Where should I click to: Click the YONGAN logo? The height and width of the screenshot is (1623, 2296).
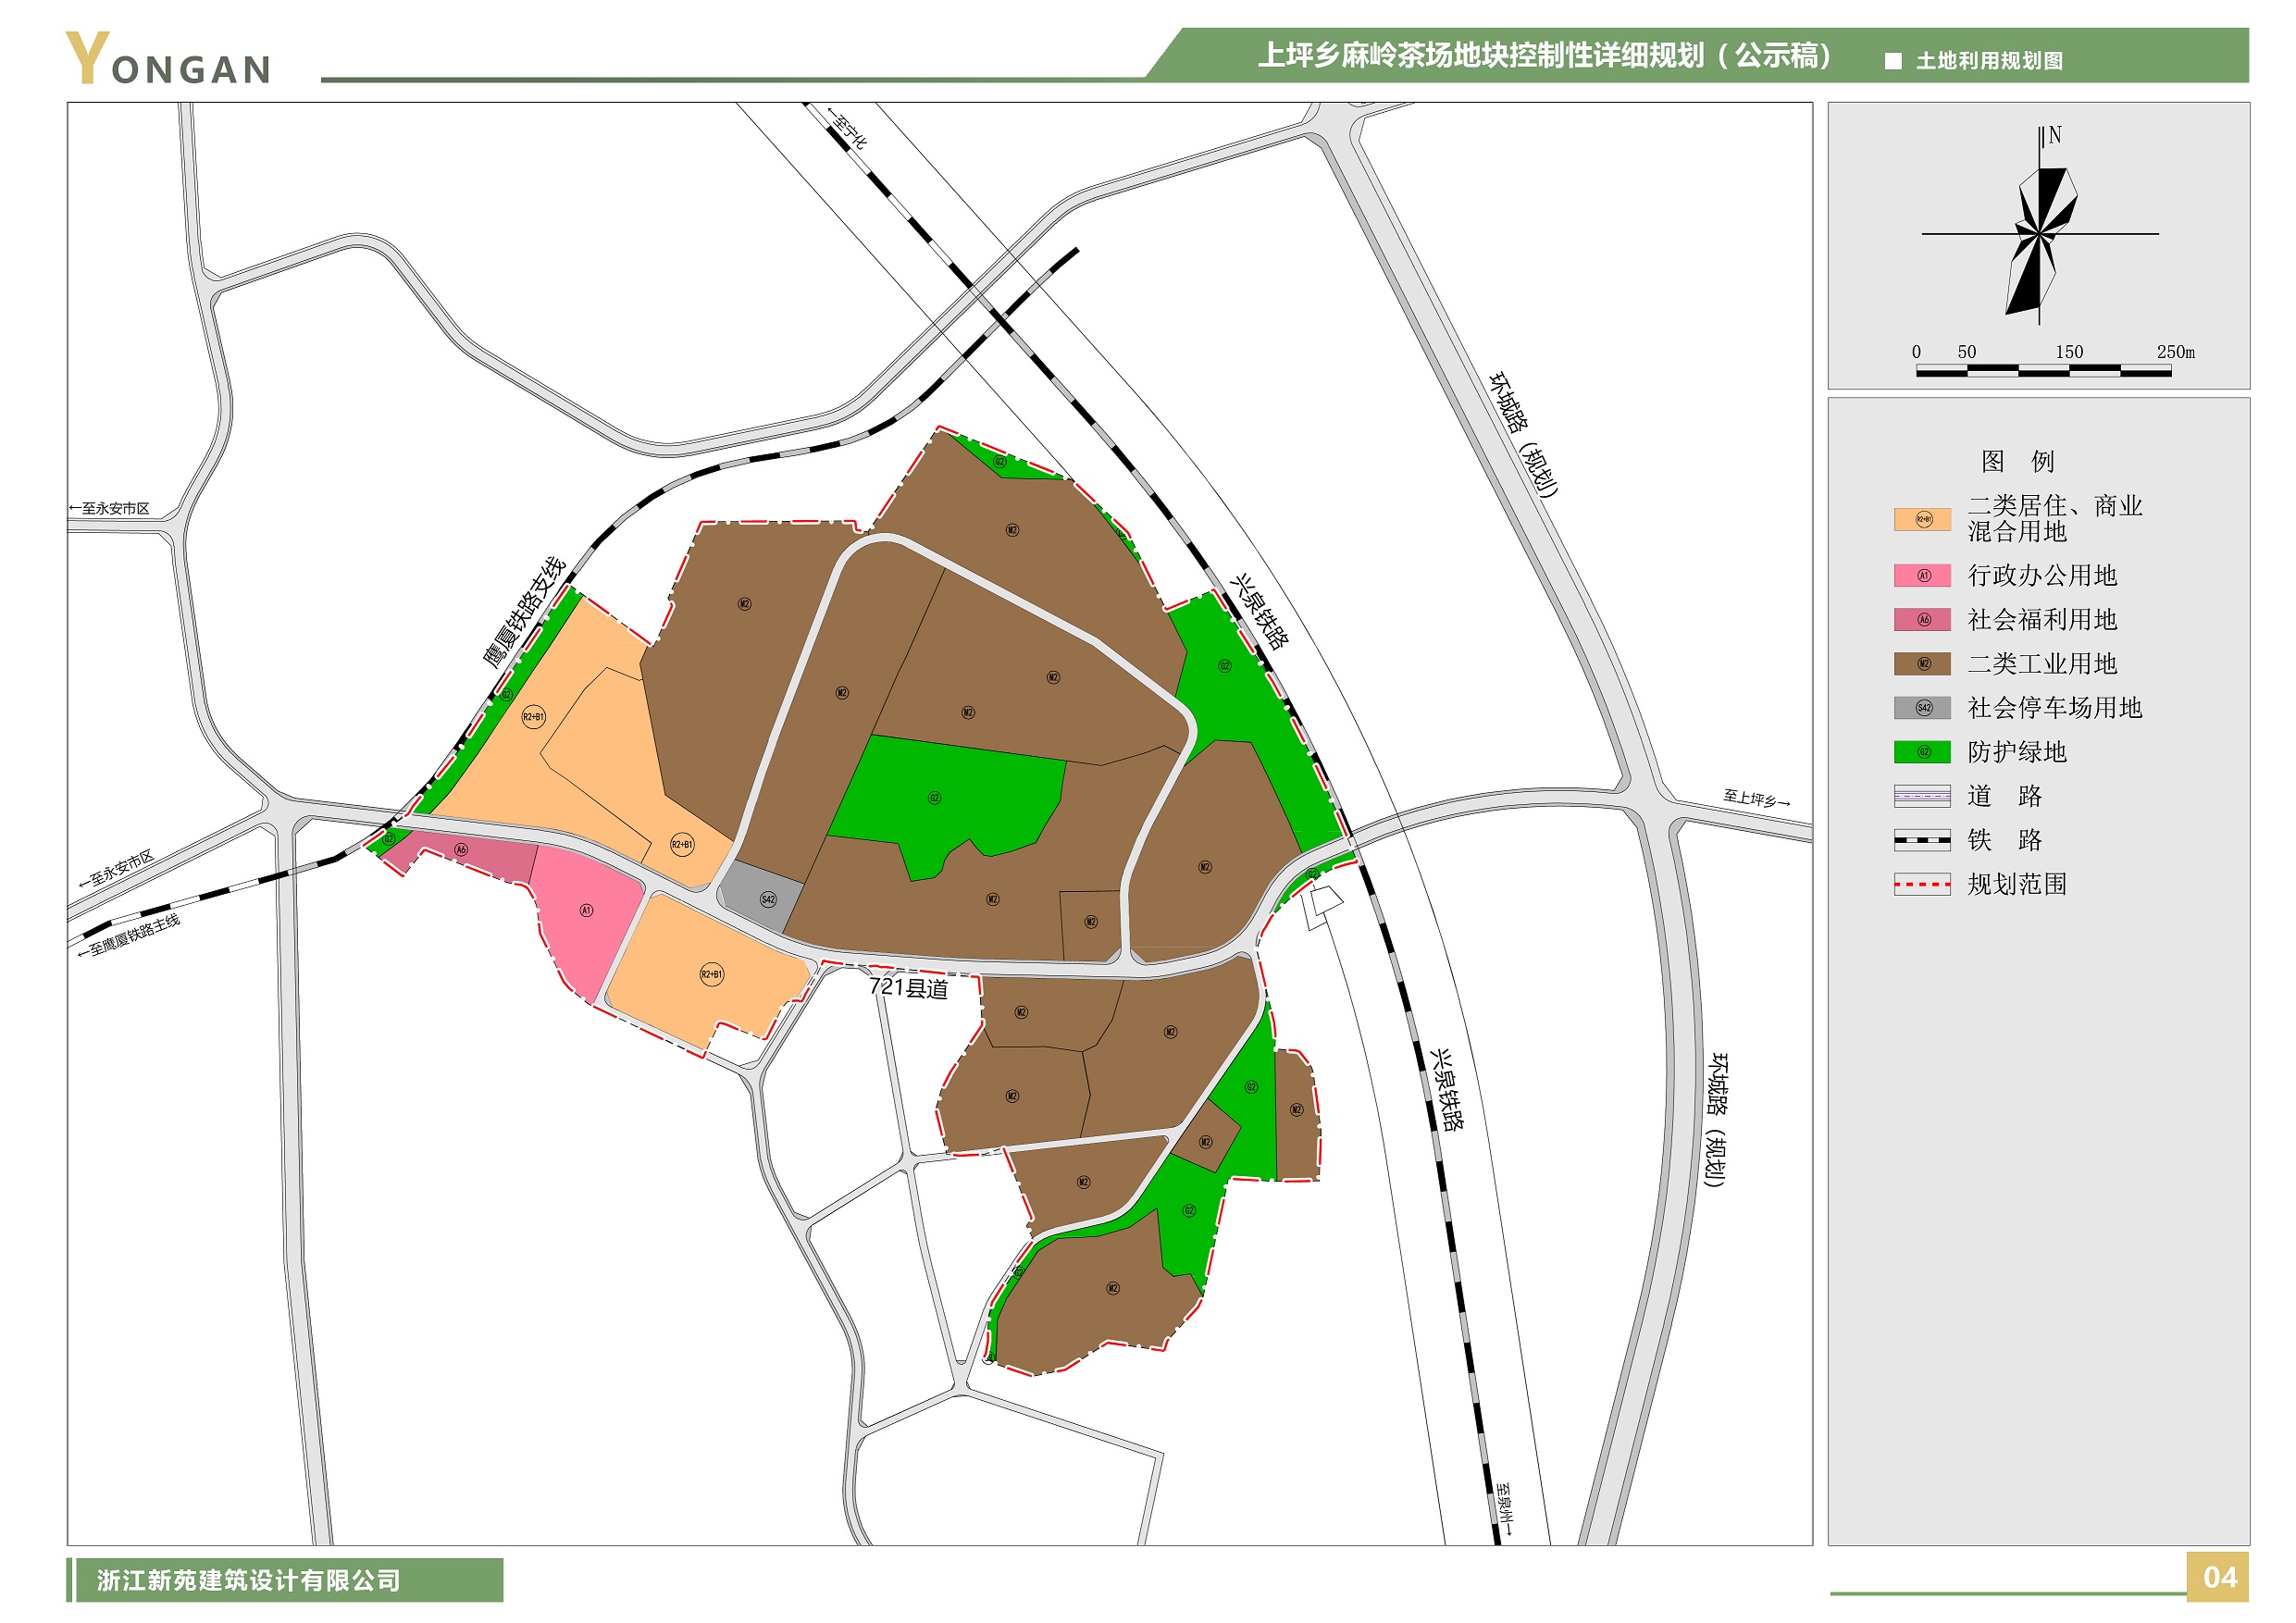(168, 58)
